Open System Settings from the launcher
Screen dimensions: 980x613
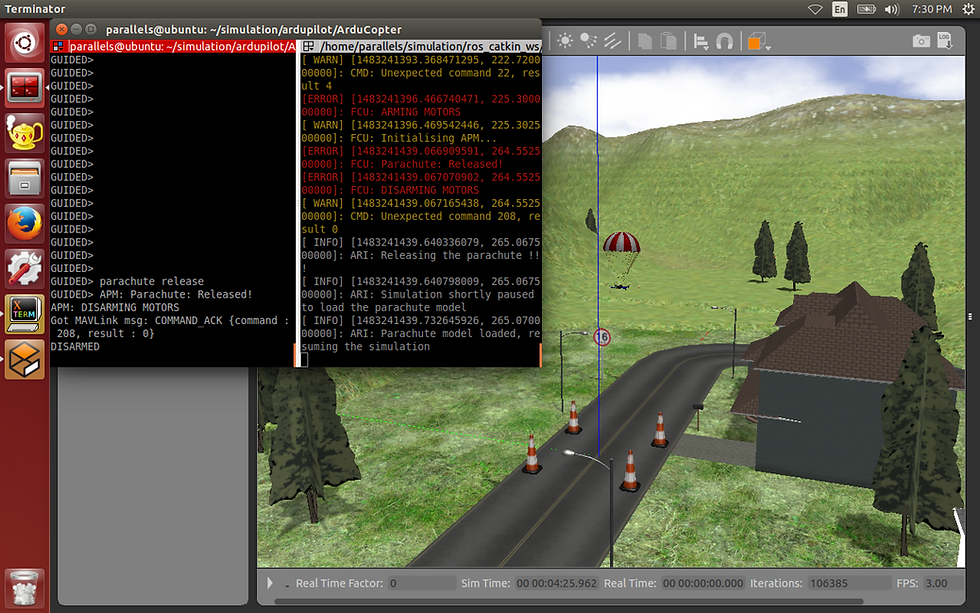(x=25, y=269)
